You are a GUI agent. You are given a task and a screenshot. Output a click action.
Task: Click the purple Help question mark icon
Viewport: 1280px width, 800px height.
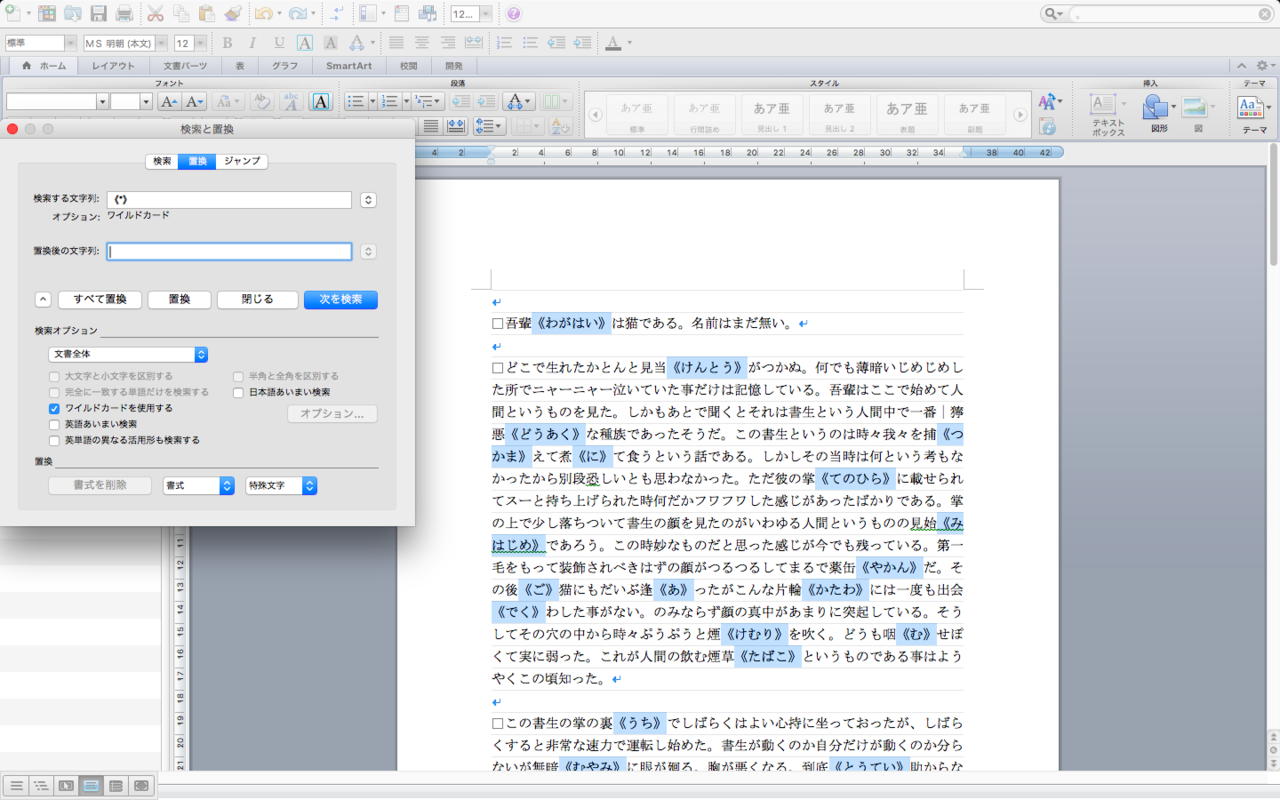click(514, 14)
